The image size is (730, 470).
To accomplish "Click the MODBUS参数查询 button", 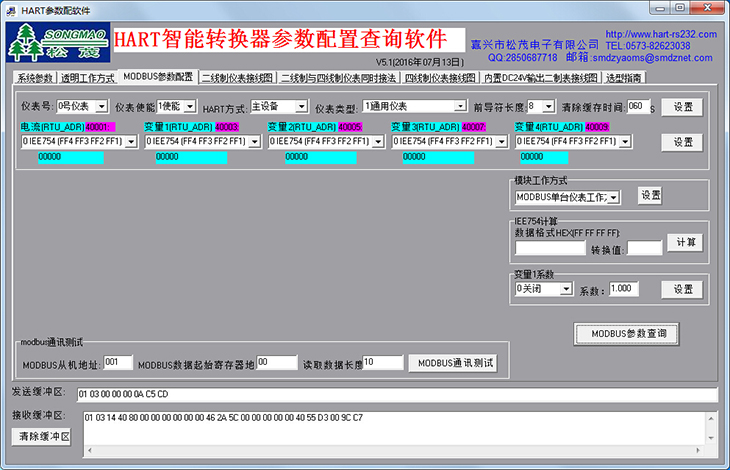I will 627,333.
